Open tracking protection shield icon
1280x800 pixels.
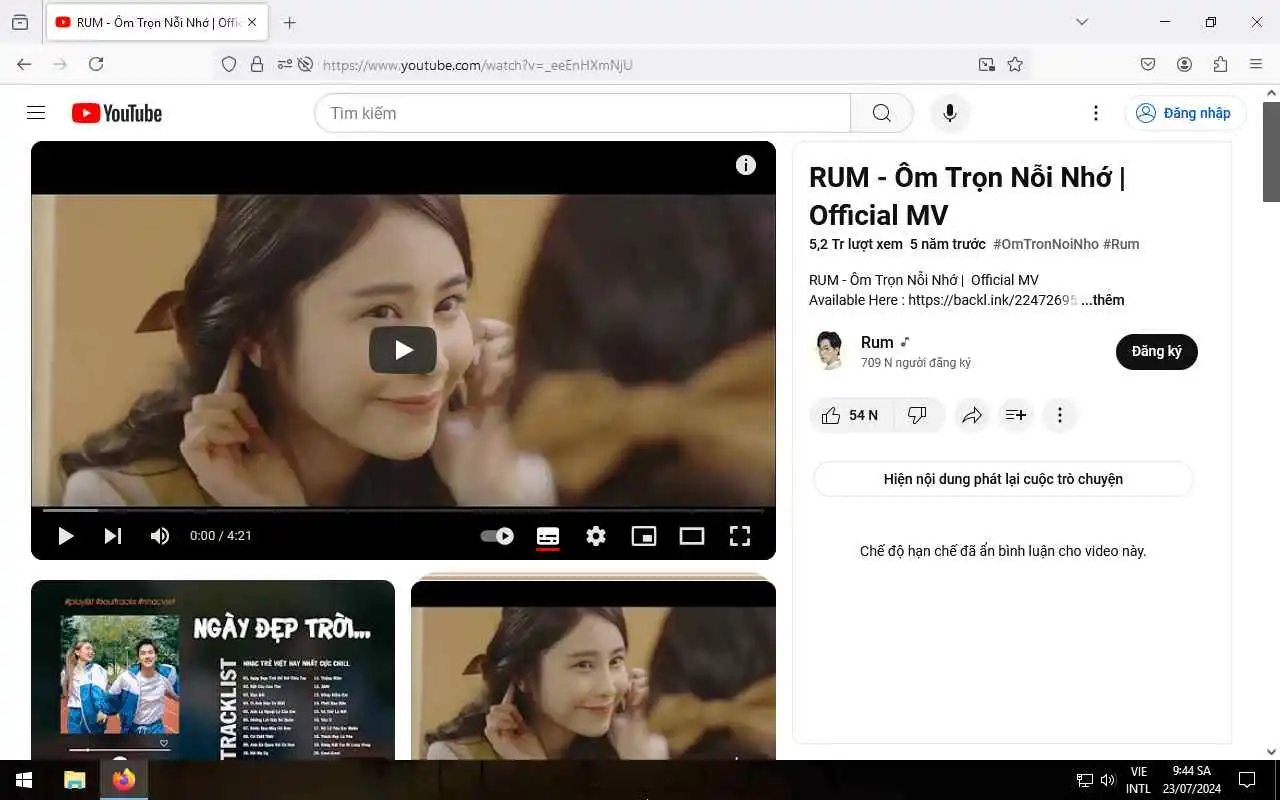tap(229, 64)
